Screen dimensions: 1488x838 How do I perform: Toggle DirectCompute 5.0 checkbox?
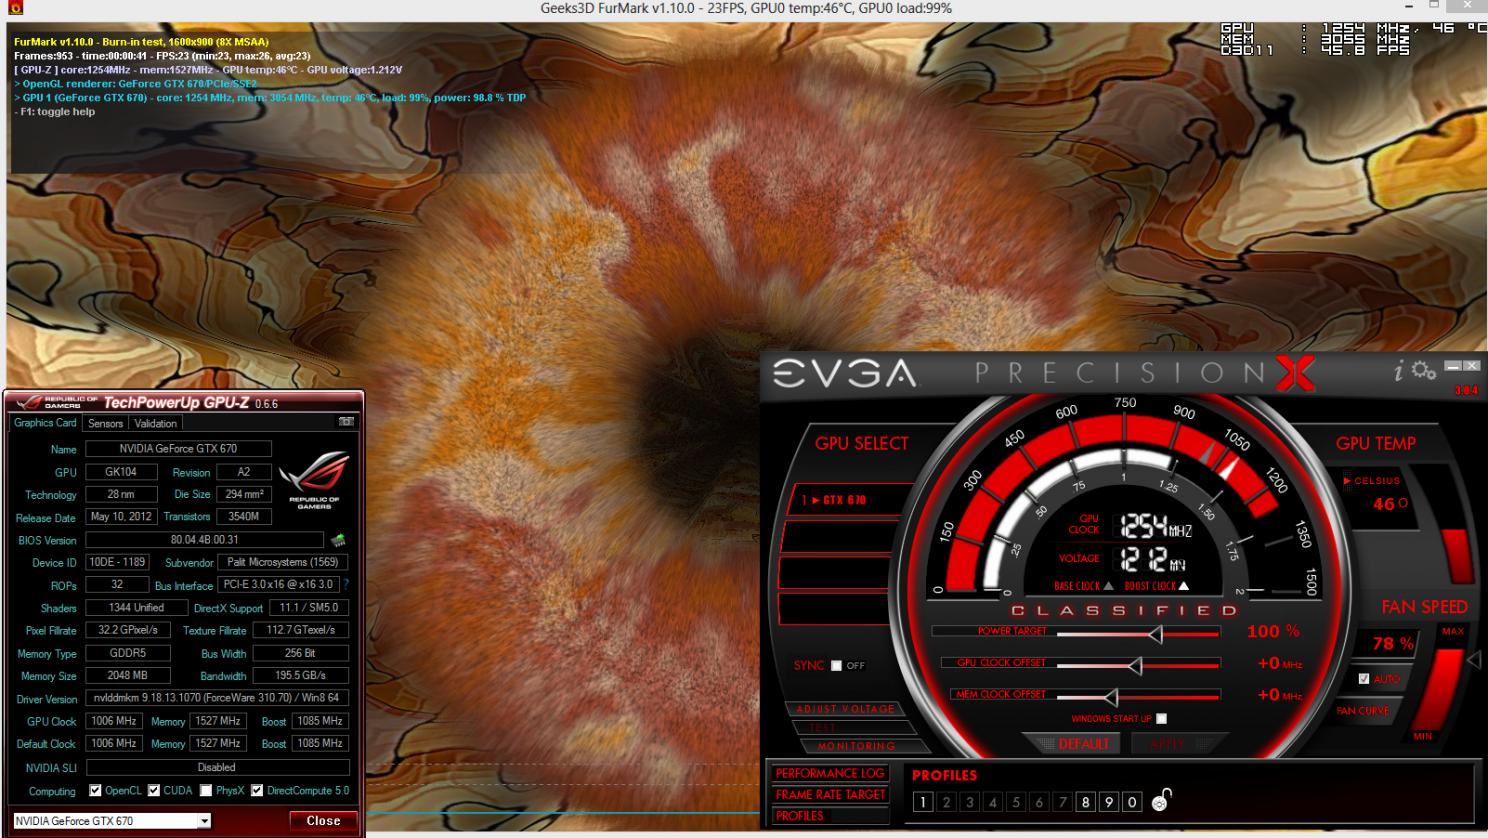257,791
